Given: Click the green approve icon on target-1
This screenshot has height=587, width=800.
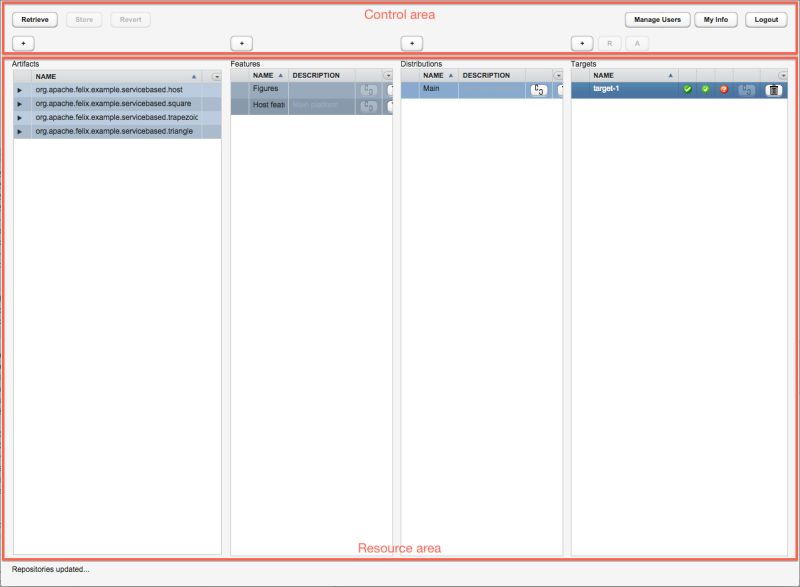Looking at the screenshot, I should click(687, 89).
